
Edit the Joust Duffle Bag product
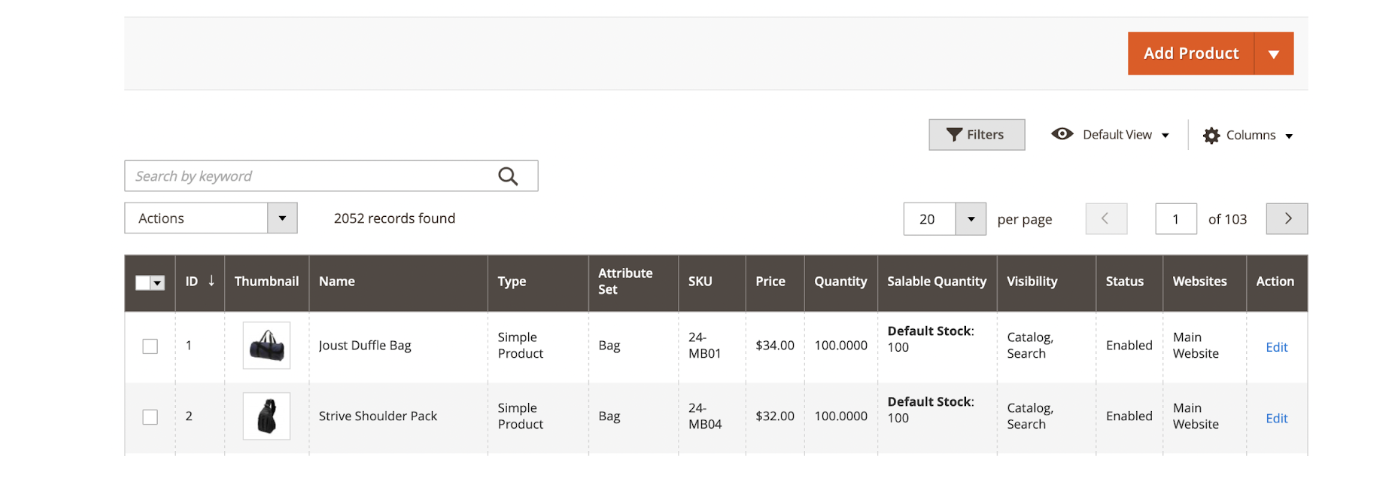tap(1277, 347)
